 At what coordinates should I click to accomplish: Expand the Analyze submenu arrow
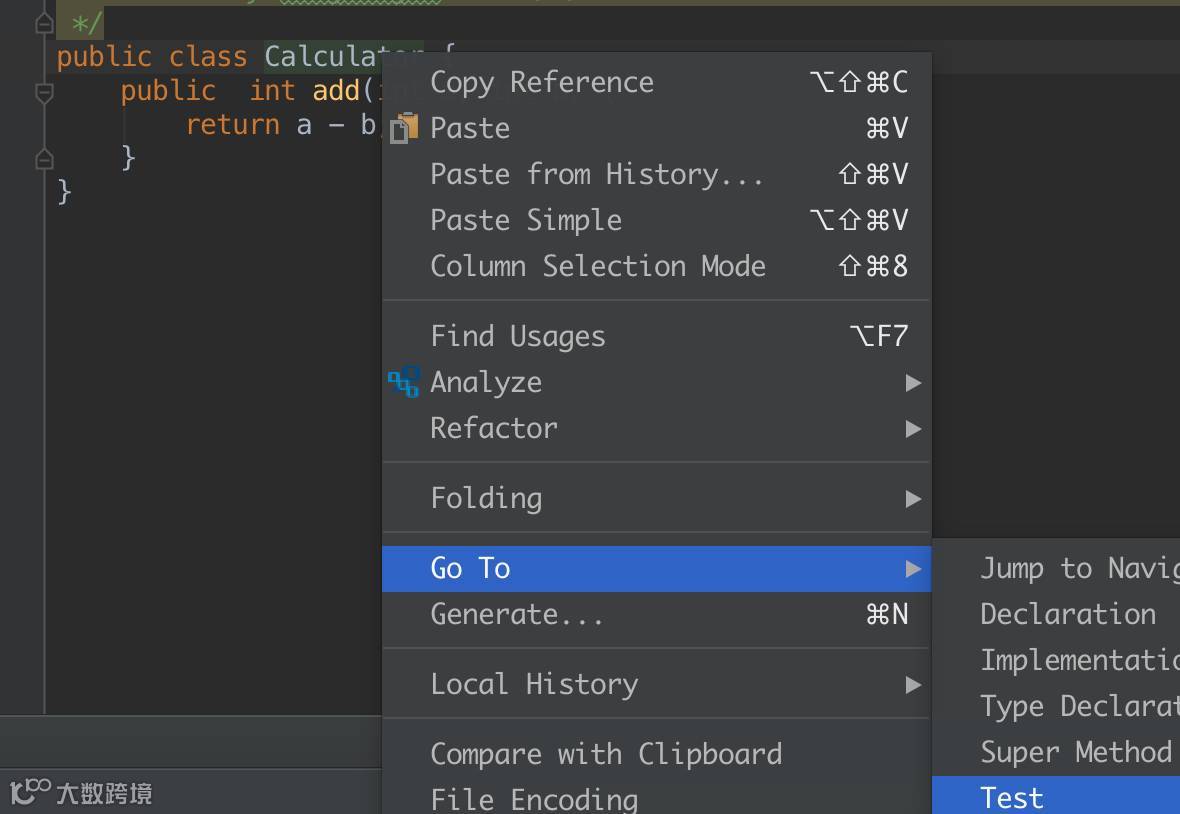pyautogui.click(x=912, y=383)
